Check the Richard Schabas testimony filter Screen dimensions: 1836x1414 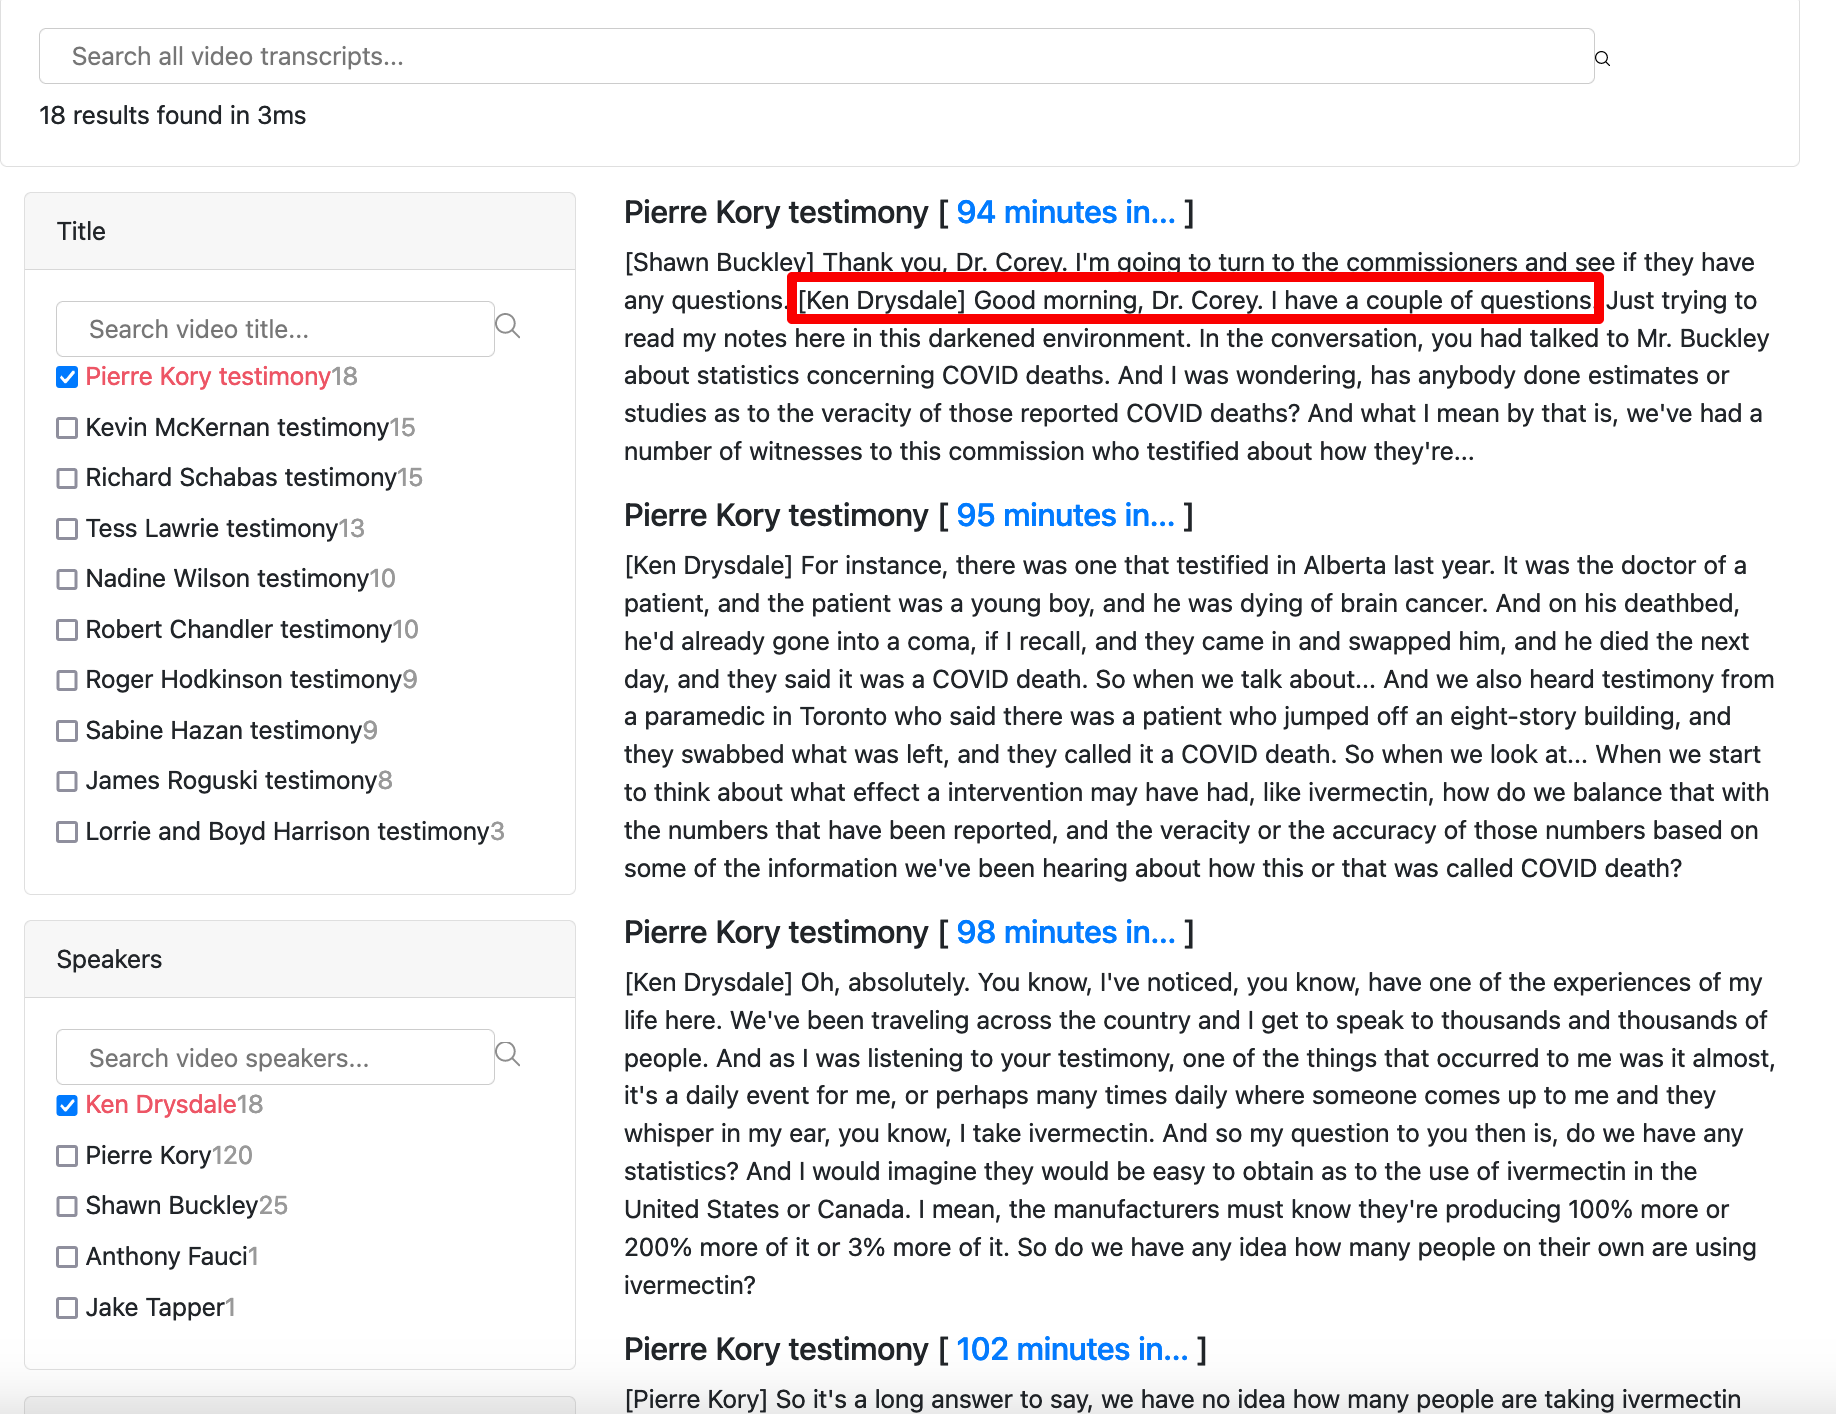(x=67, y=478)
